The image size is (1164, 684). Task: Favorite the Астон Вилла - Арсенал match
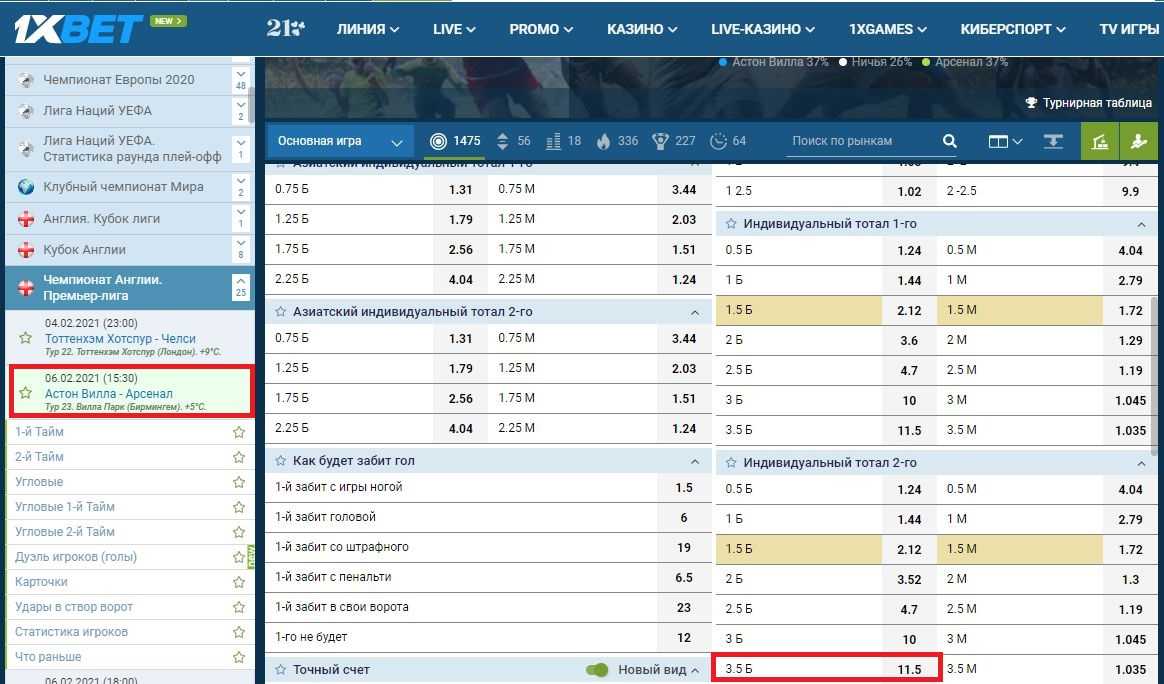click(26, 393)
